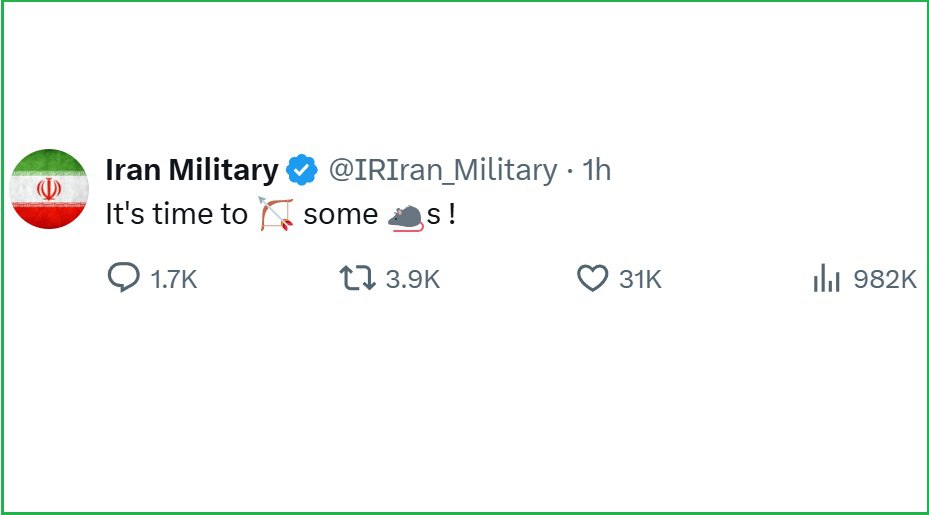Image resolution: width=929 pixels, height=515 pixels.
Task: Open the 1h timestamp link
Action: click(596, 171)
